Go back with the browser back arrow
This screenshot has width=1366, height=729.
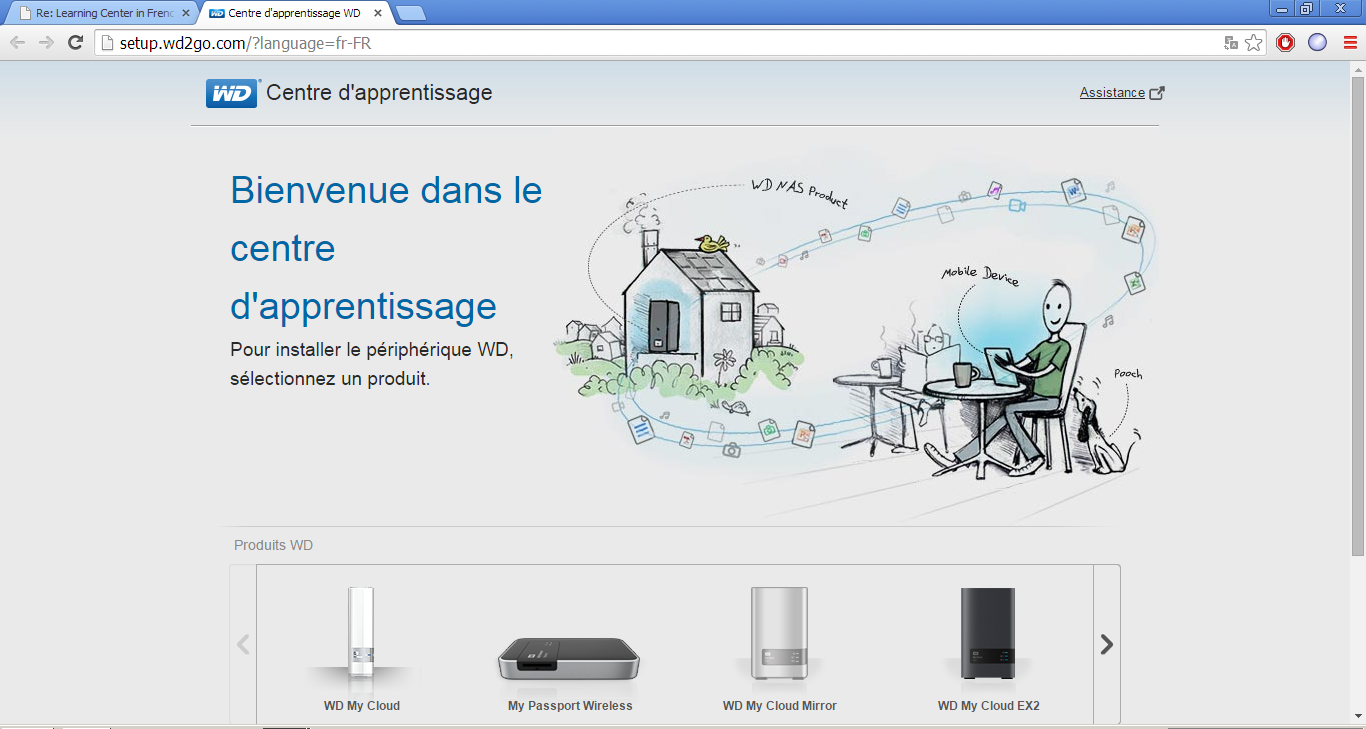tap(17, 42)
